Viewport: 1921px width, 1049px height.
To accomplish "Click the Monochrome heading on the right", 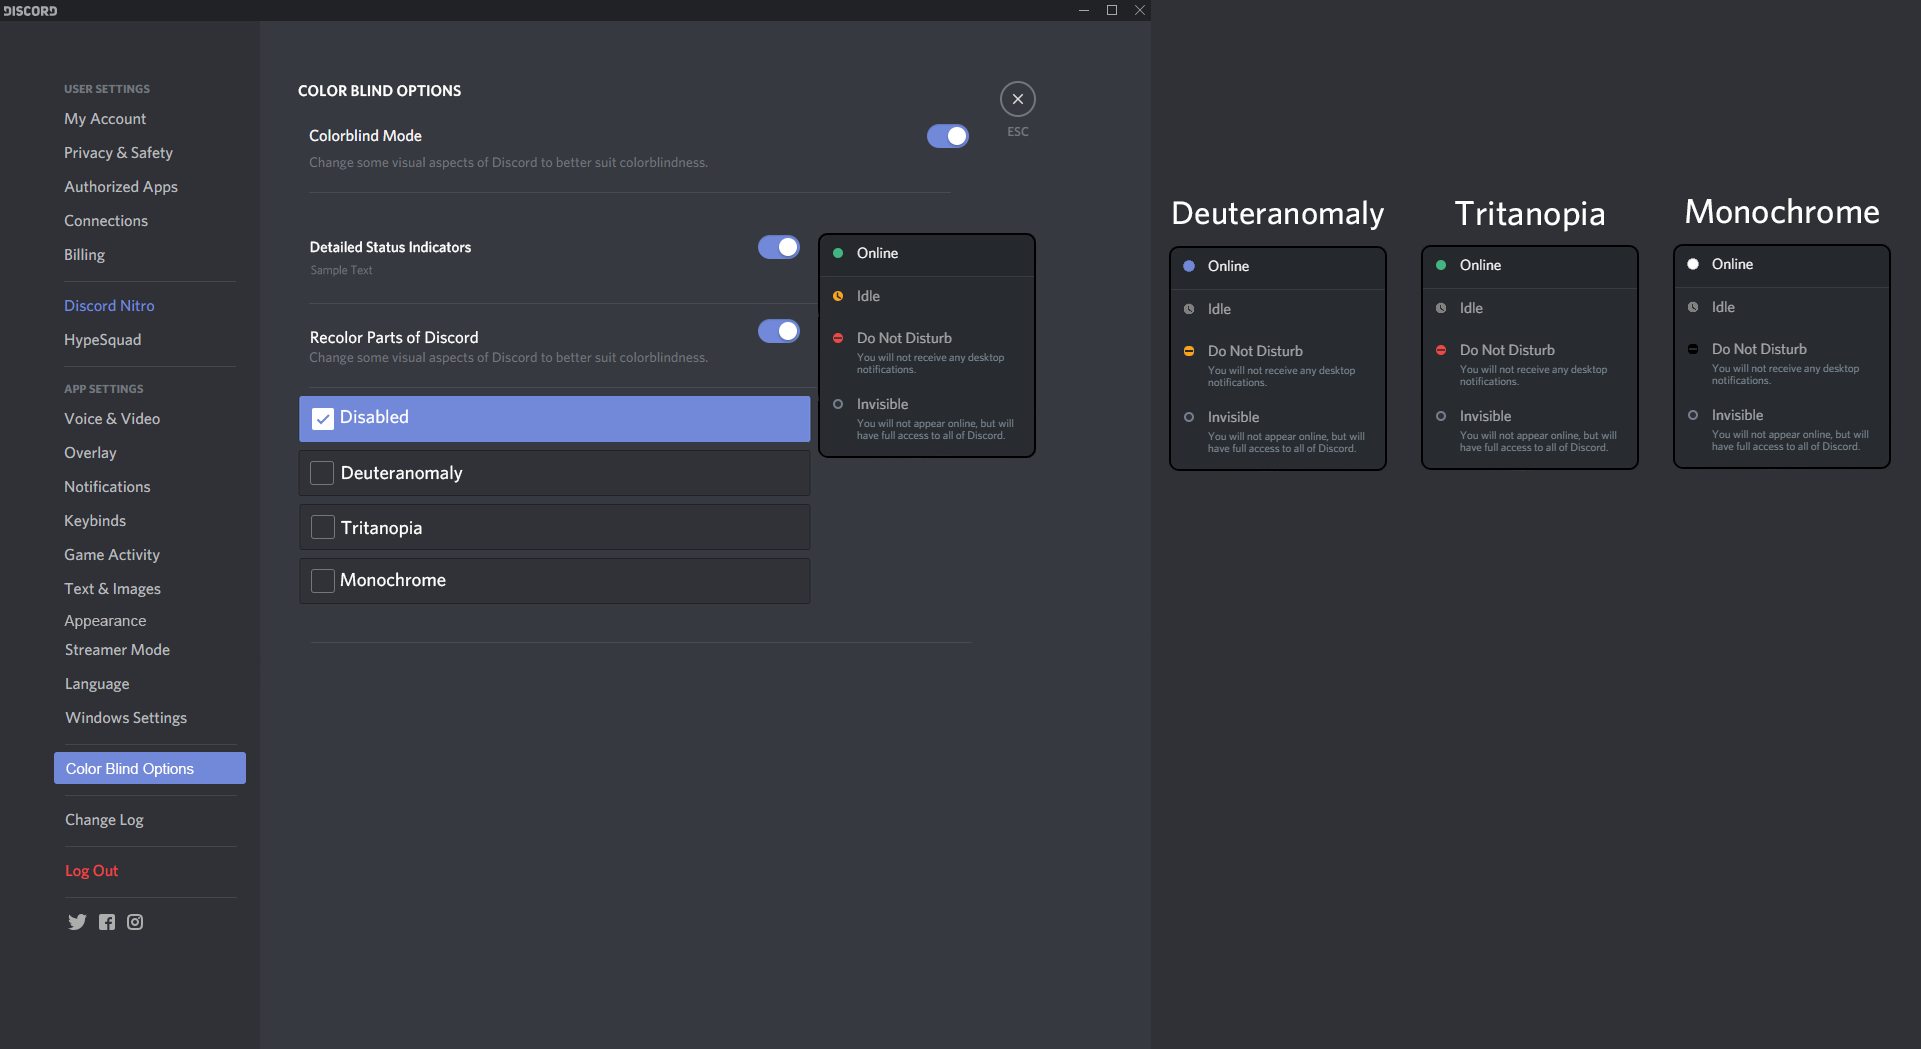I will (1782, 212).
